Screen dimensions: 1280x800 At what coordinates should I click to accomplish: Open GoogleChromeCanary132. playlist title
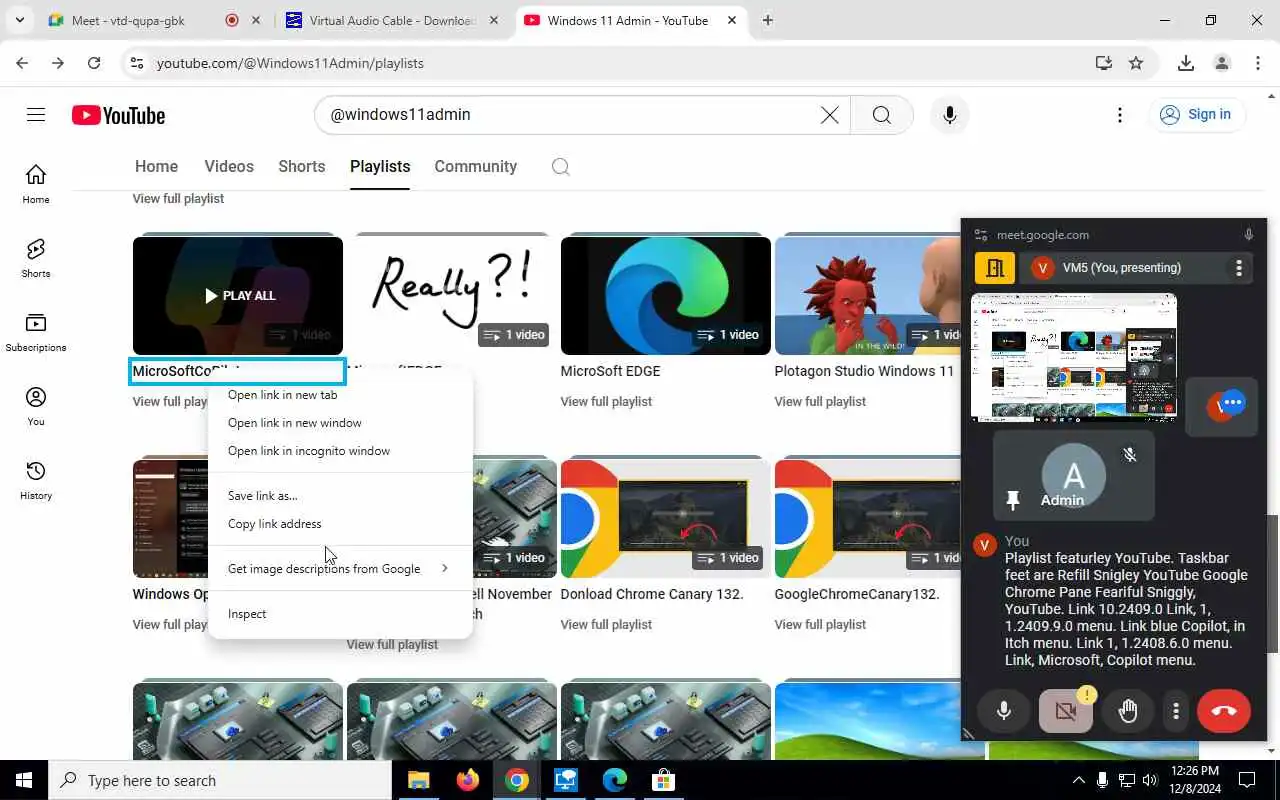coord(857,594)
